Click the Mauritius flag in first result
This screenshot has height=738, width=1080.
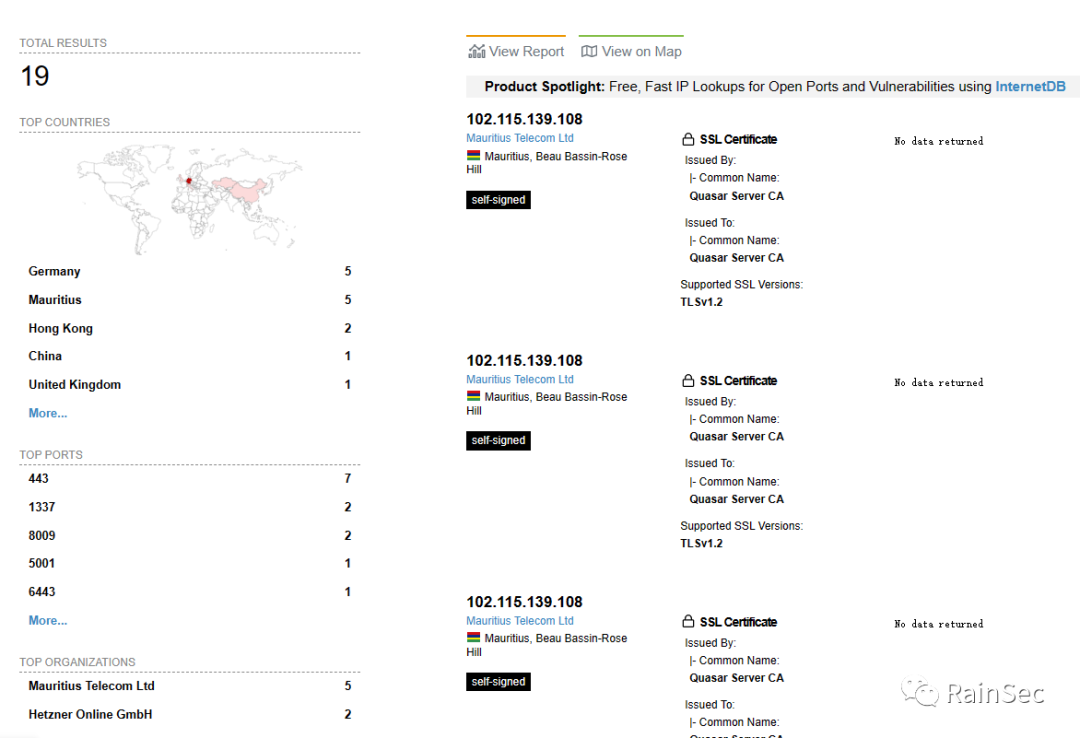coord(473,156)
